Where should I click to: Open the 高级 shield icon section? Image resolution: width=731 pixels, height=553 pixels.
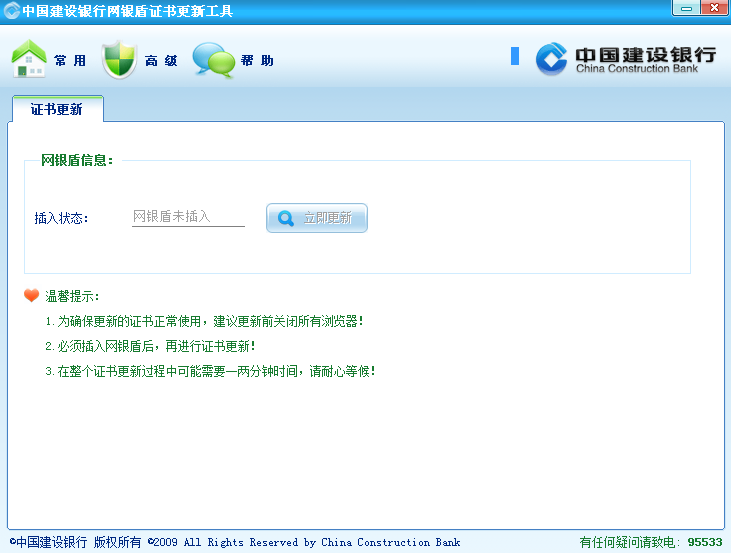coord(119,60)
